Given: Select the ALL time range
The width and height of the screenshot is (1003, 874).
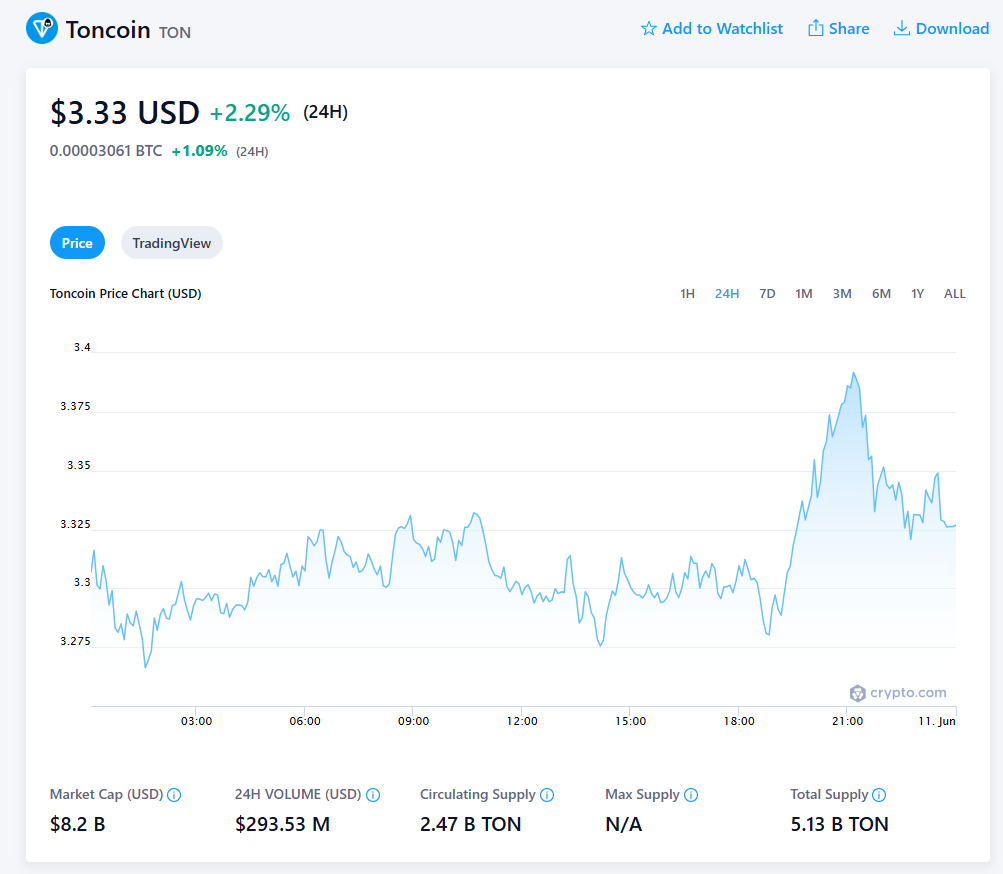Looking at the screenshot, I should coord(954,294).
